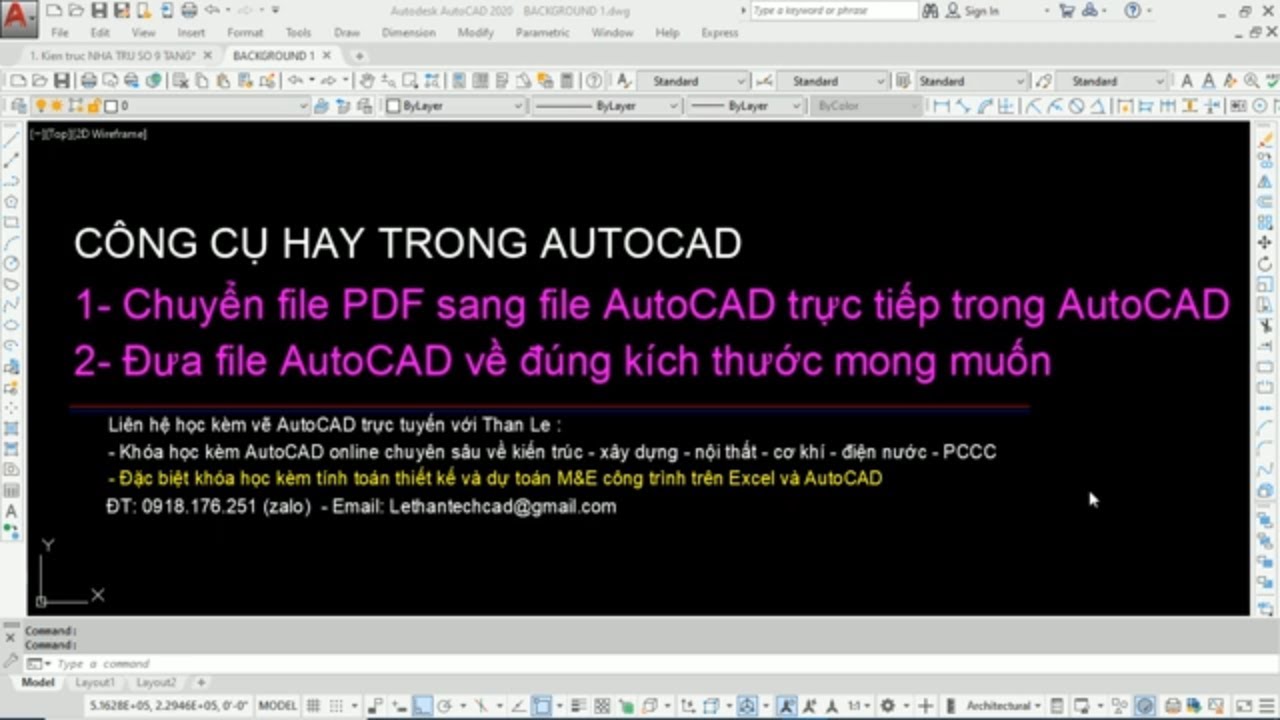Click Linear dimension tool icon
Image resolution: width=1280 pixels, height=720 pixels.
click(941, 106)
